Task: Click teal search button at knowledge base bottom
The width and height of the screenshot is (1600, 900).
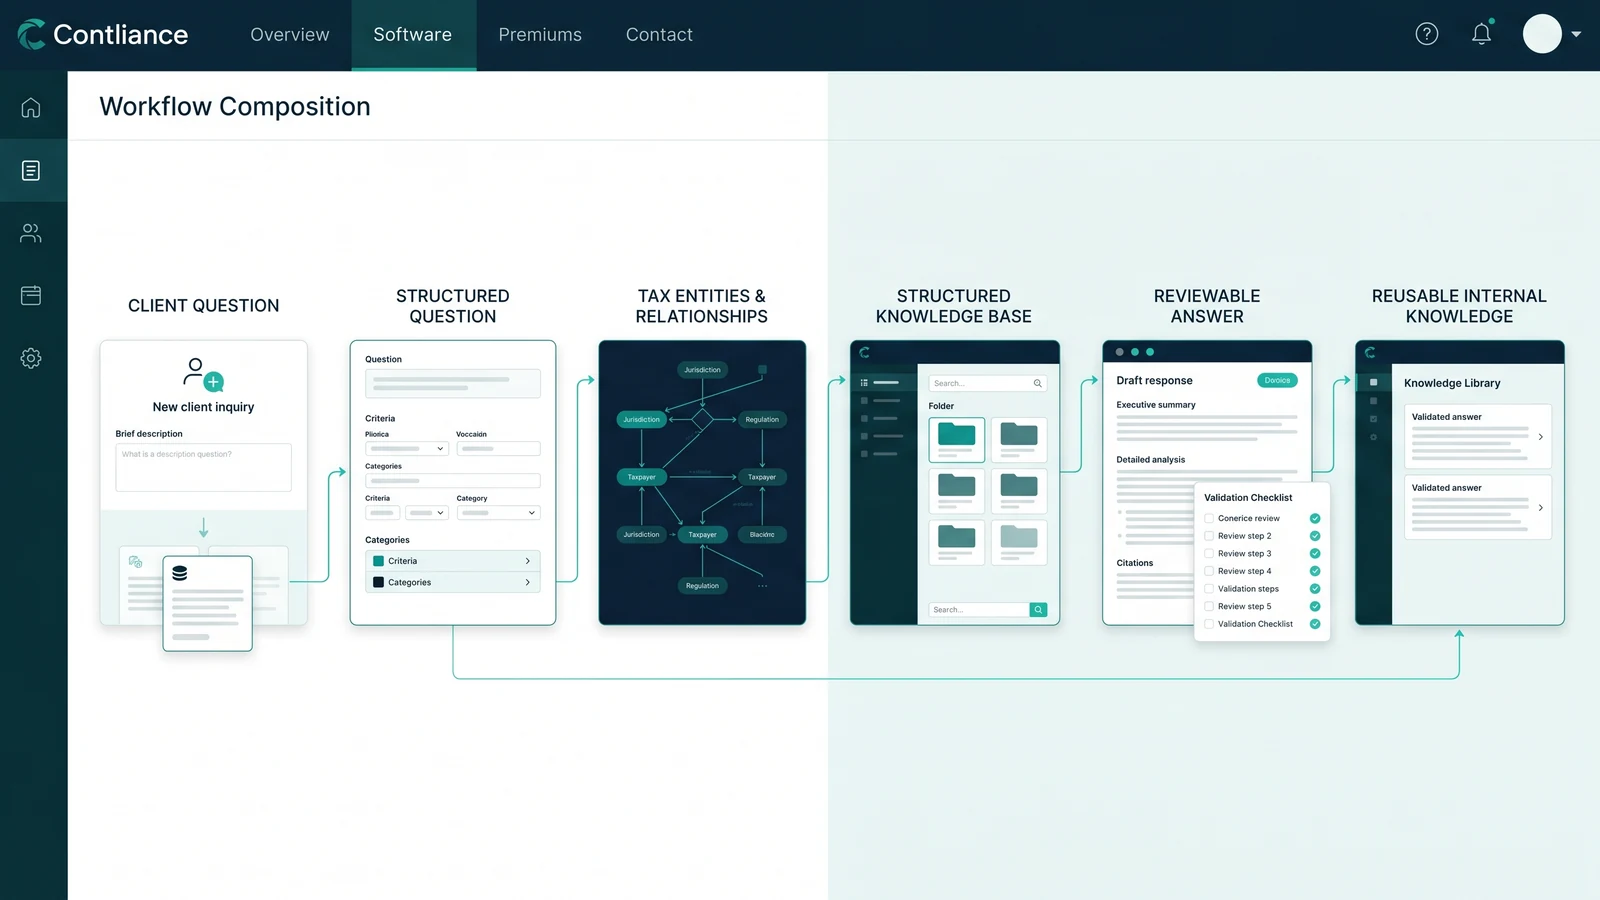Action: (1038, 610)
